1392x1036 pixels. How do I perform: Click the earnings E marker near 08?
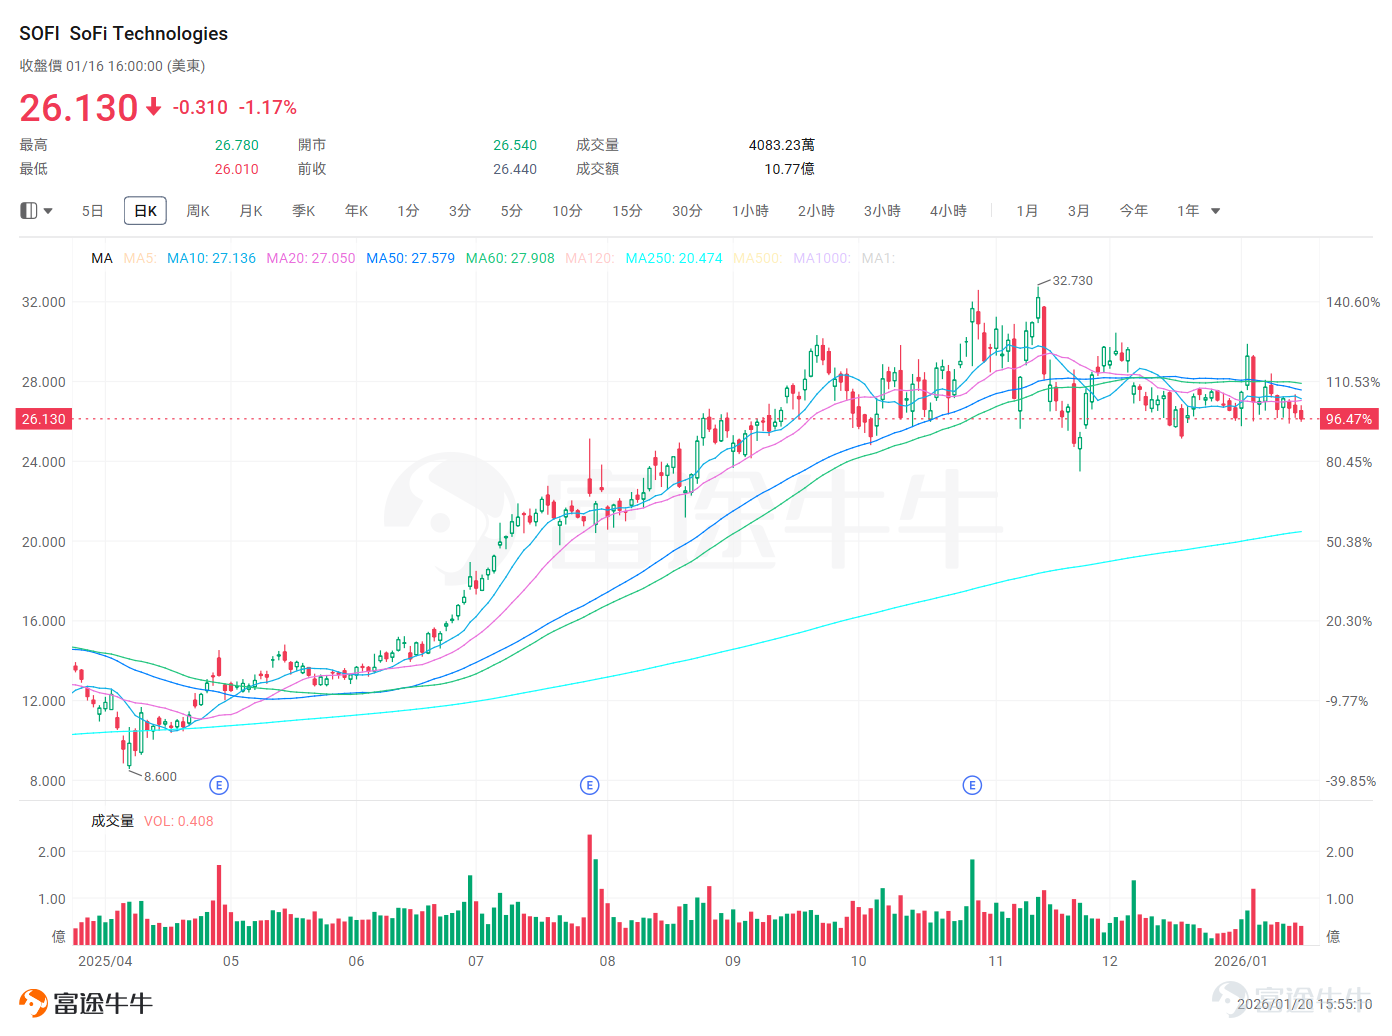(x=590, y=785)
